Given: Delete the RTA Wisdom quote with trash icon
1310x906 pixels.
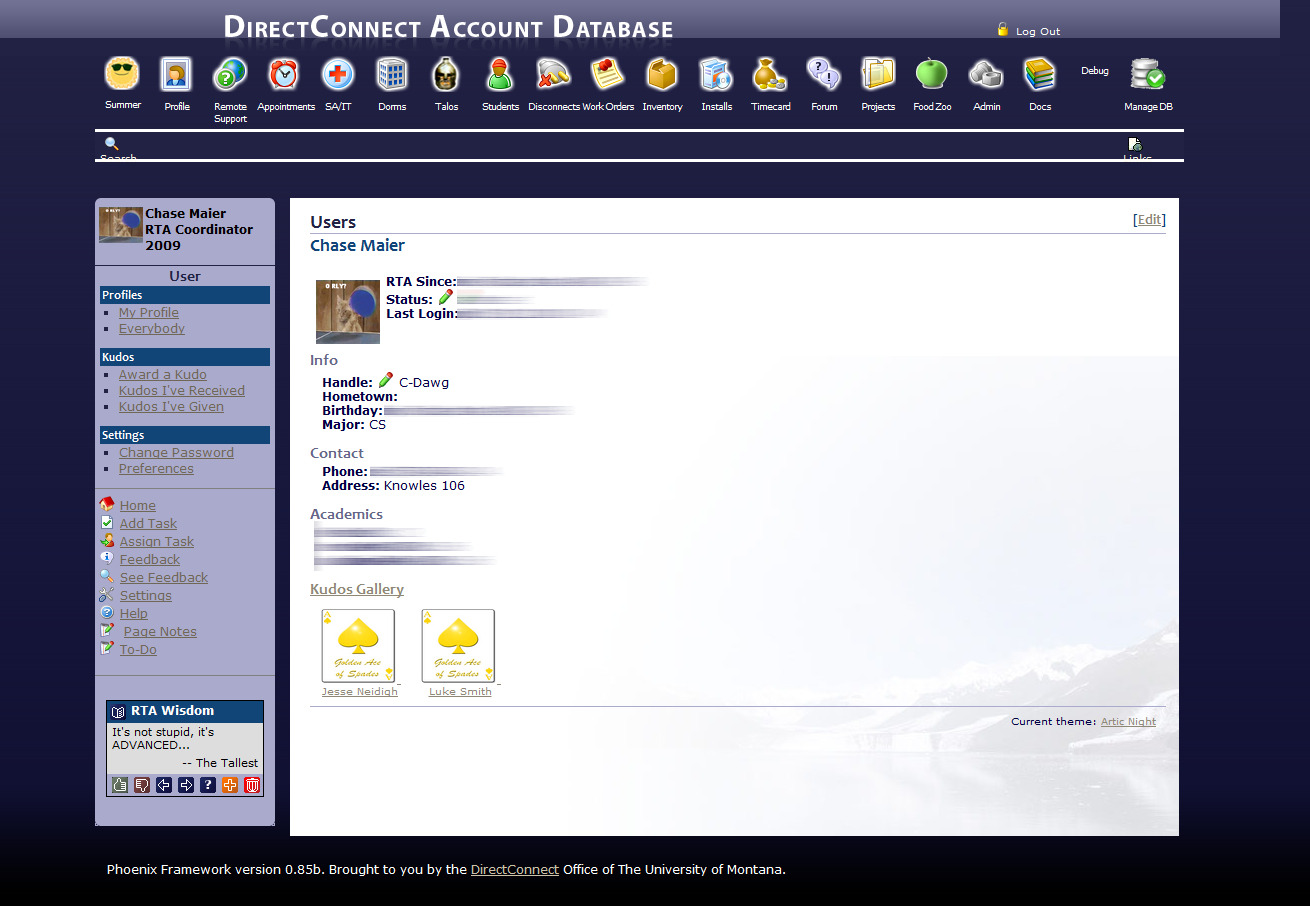Looking at the screenshot, I should (x=252, y=785).
